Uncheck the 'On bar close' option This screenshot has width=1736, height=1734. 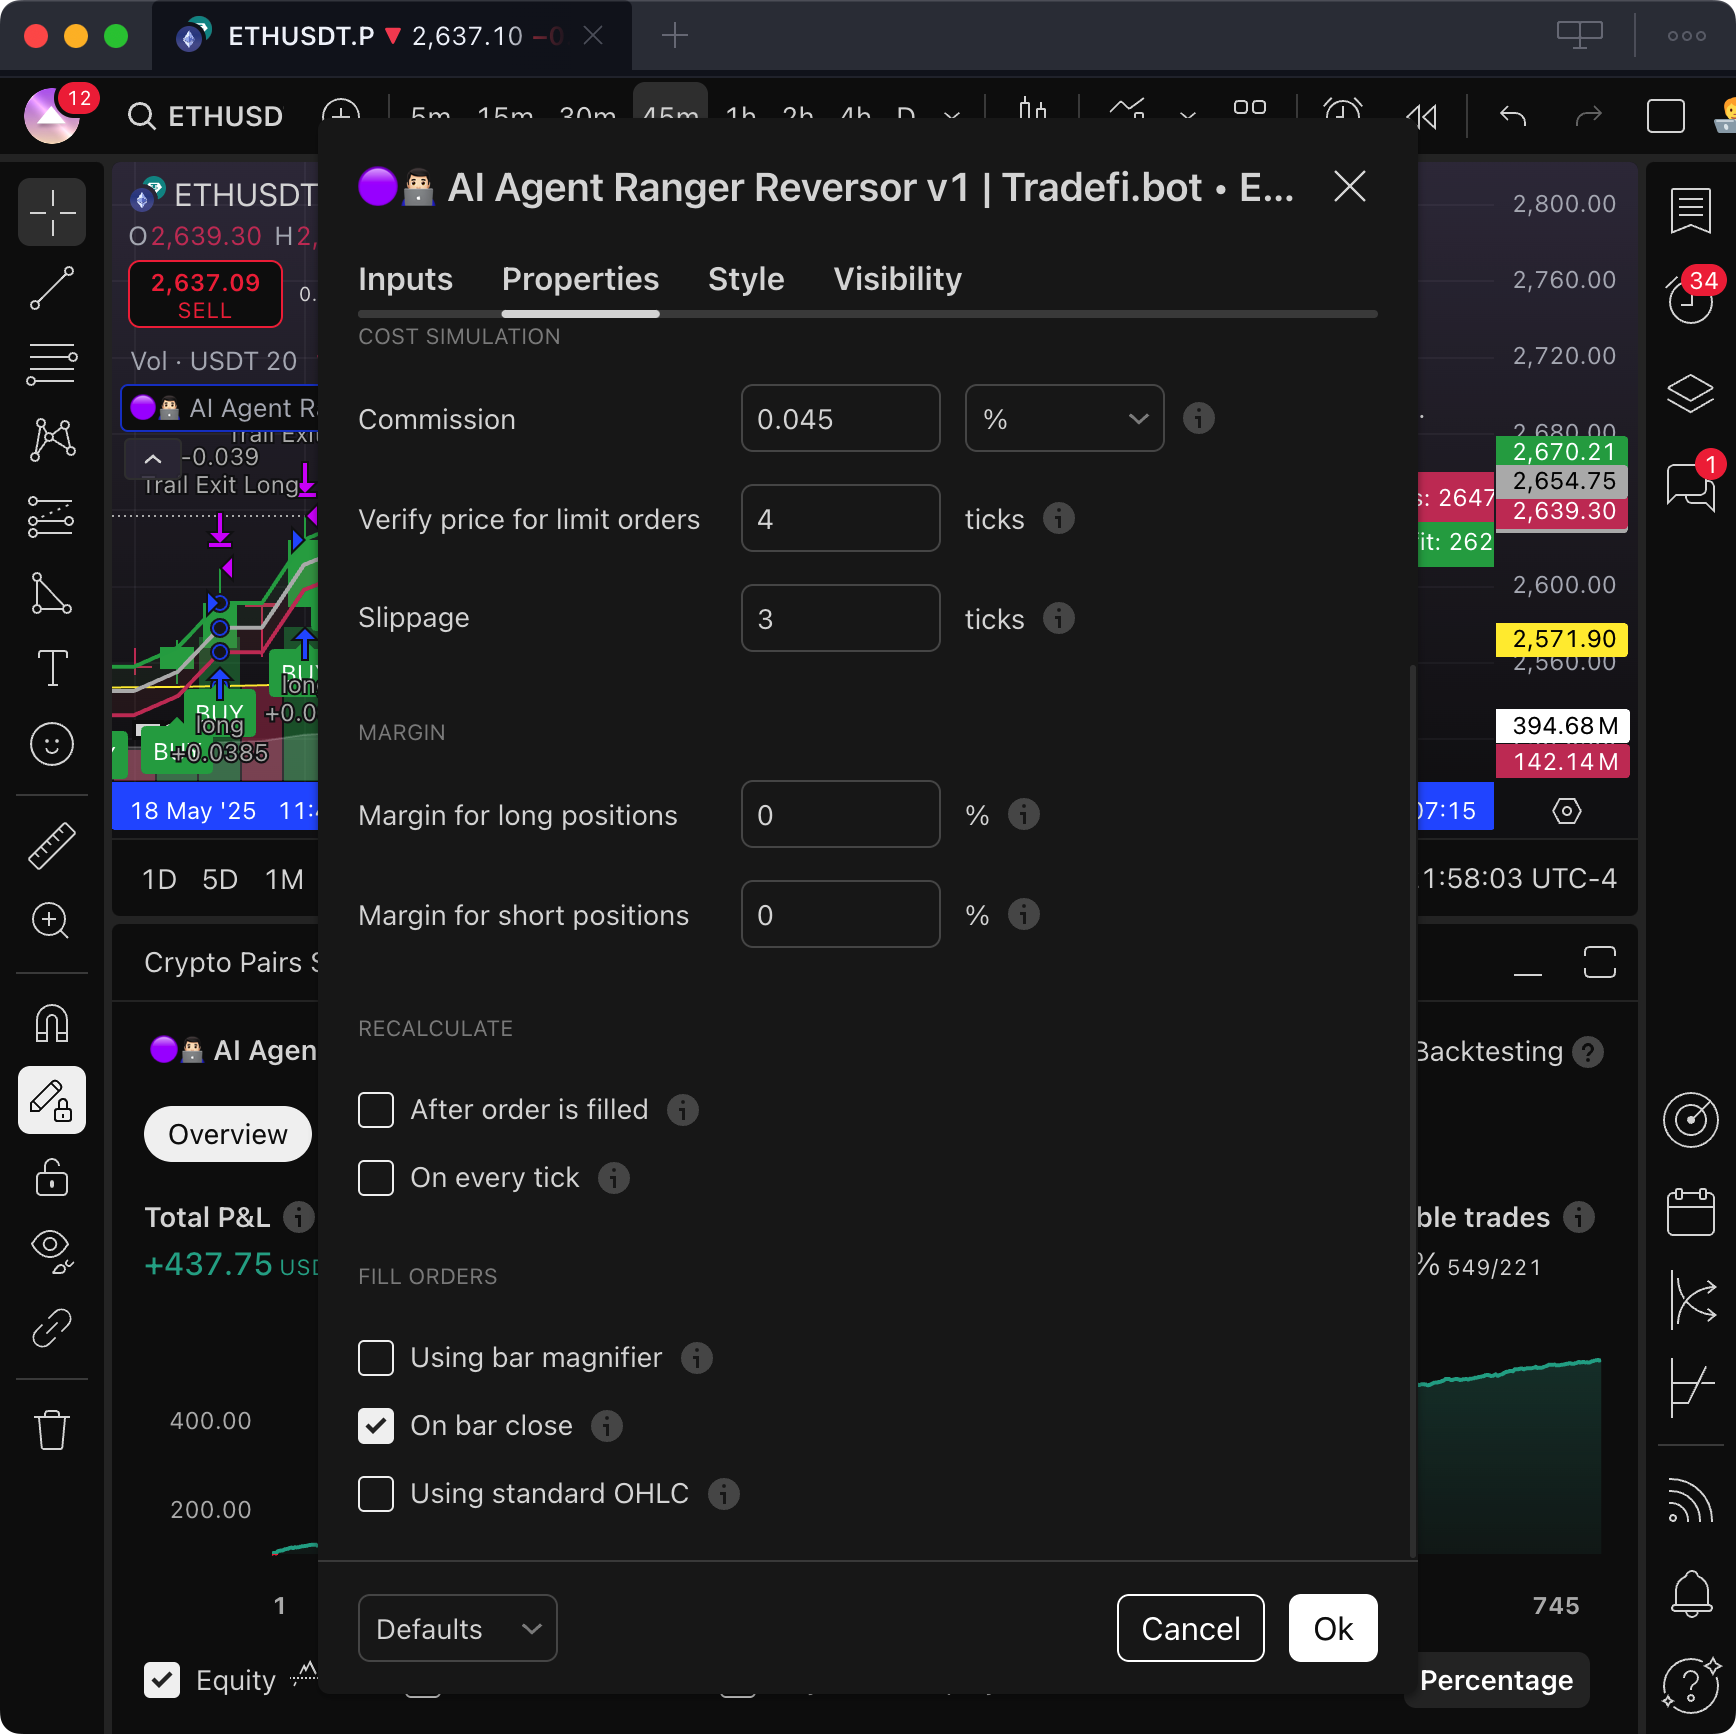coord(376,1426)
